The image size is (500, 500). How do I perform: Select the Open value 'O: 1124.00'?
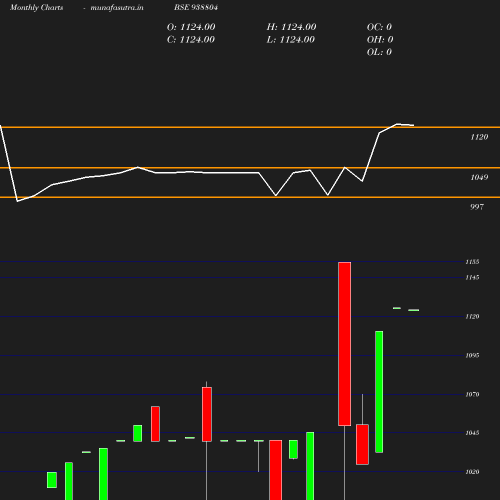[191, 27]
